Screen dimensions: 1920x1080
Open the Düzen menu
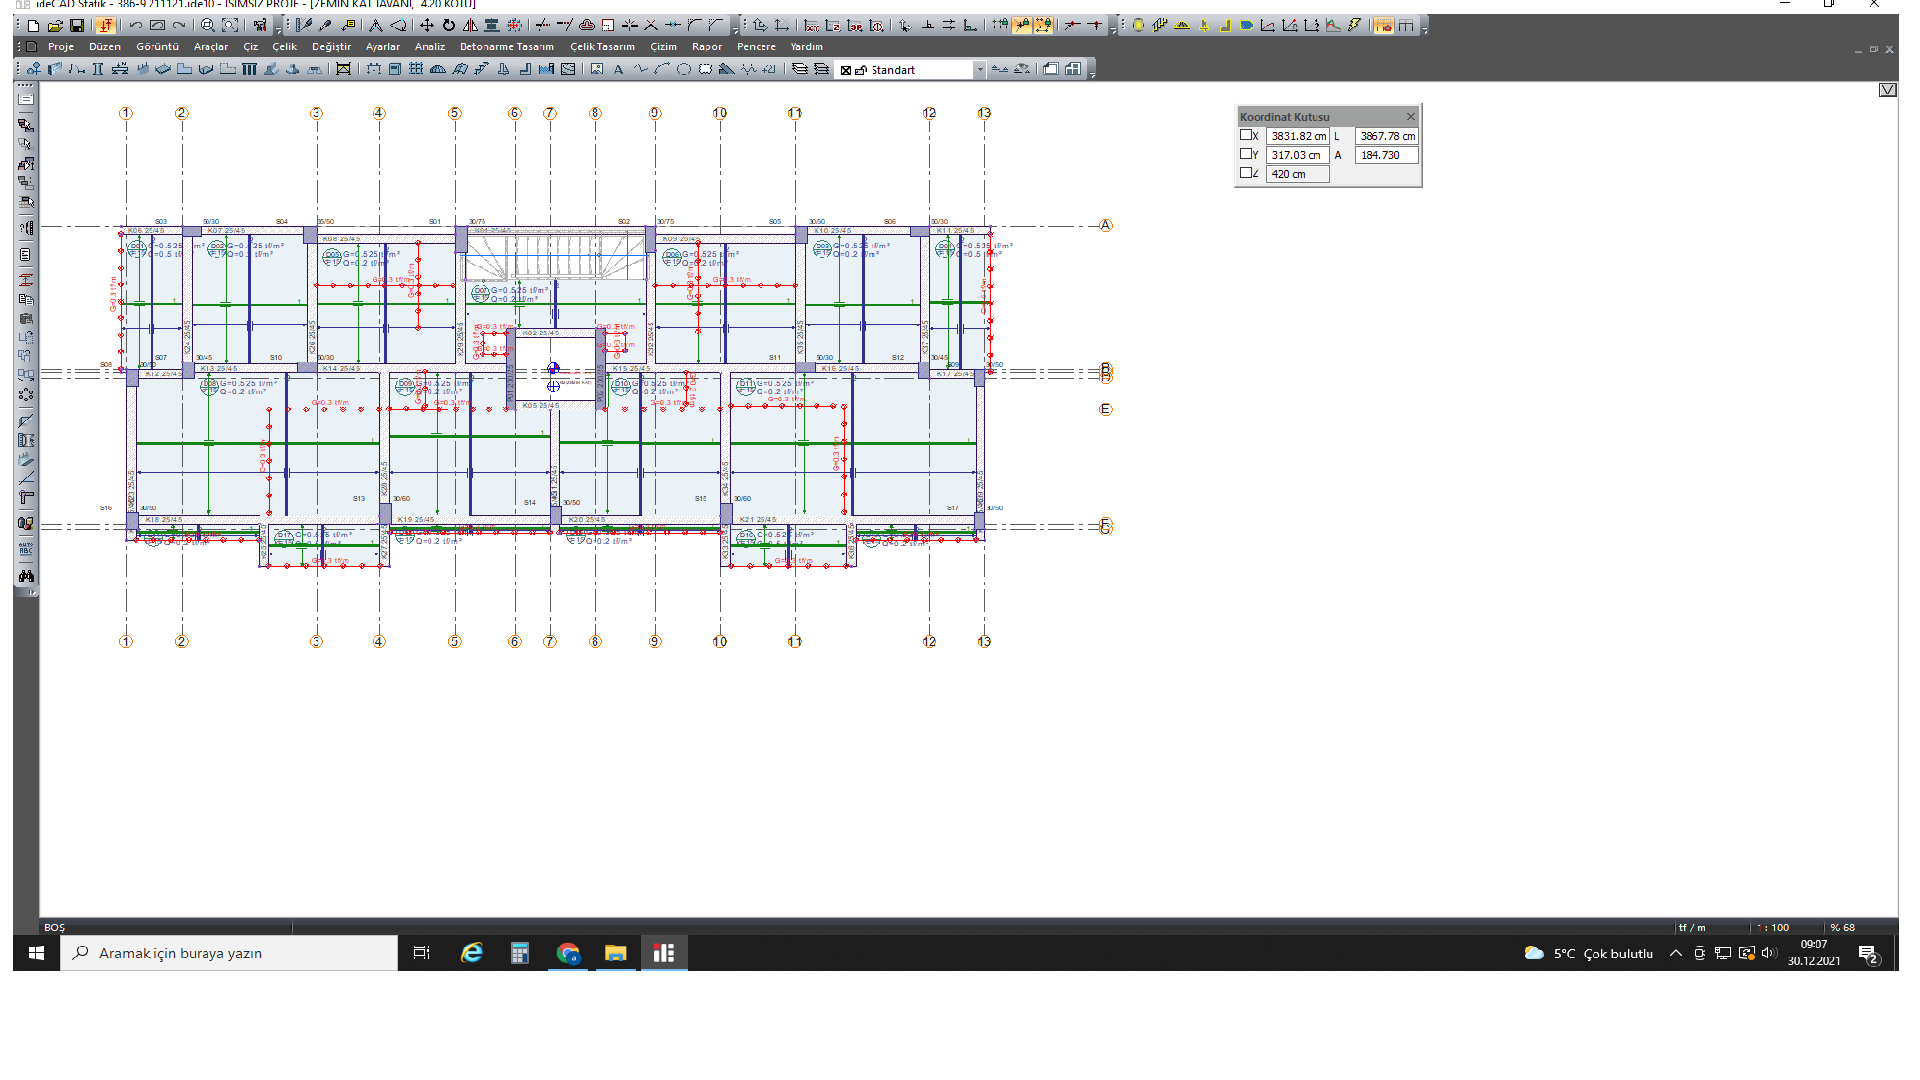(105, 47)
